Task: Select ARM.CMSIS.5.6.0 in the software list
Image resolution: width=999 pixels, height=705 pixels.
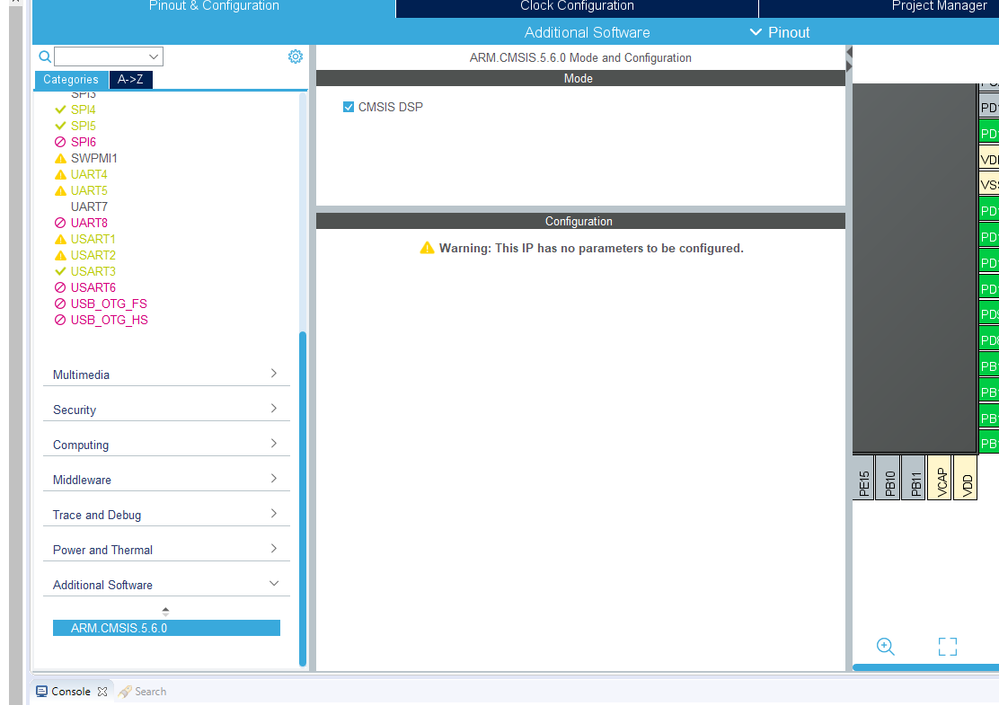Action: click(x=166, y=628)
